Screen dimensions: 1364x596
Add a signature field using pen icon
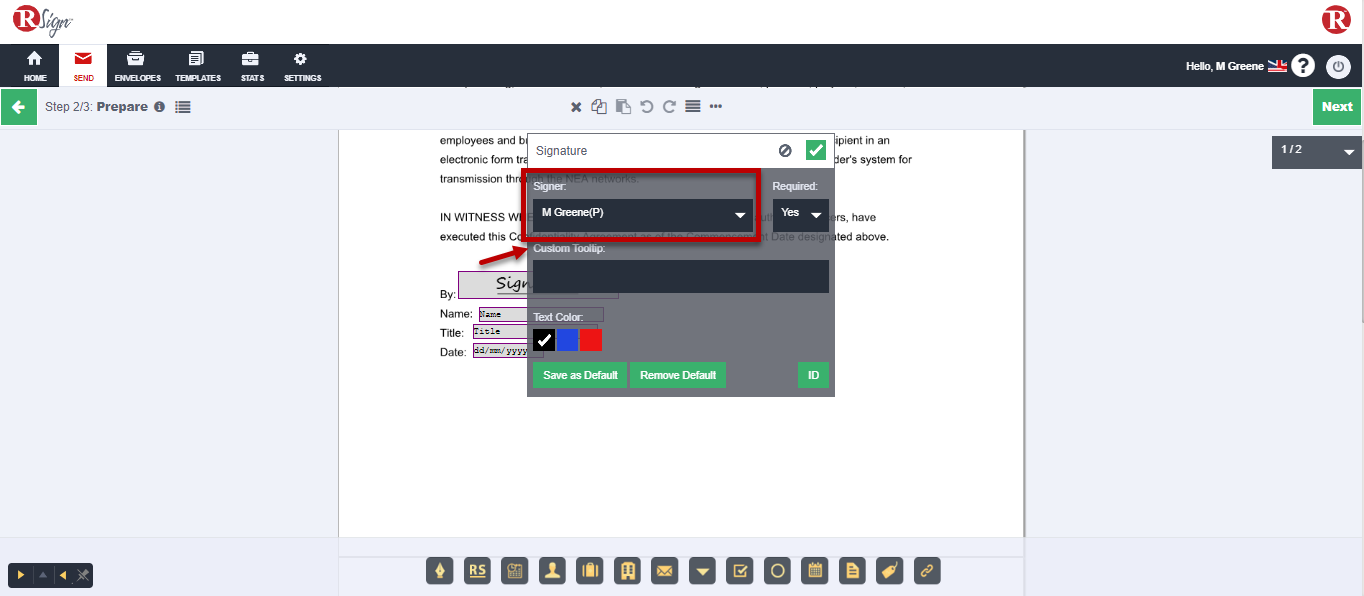tap(440, 571)
